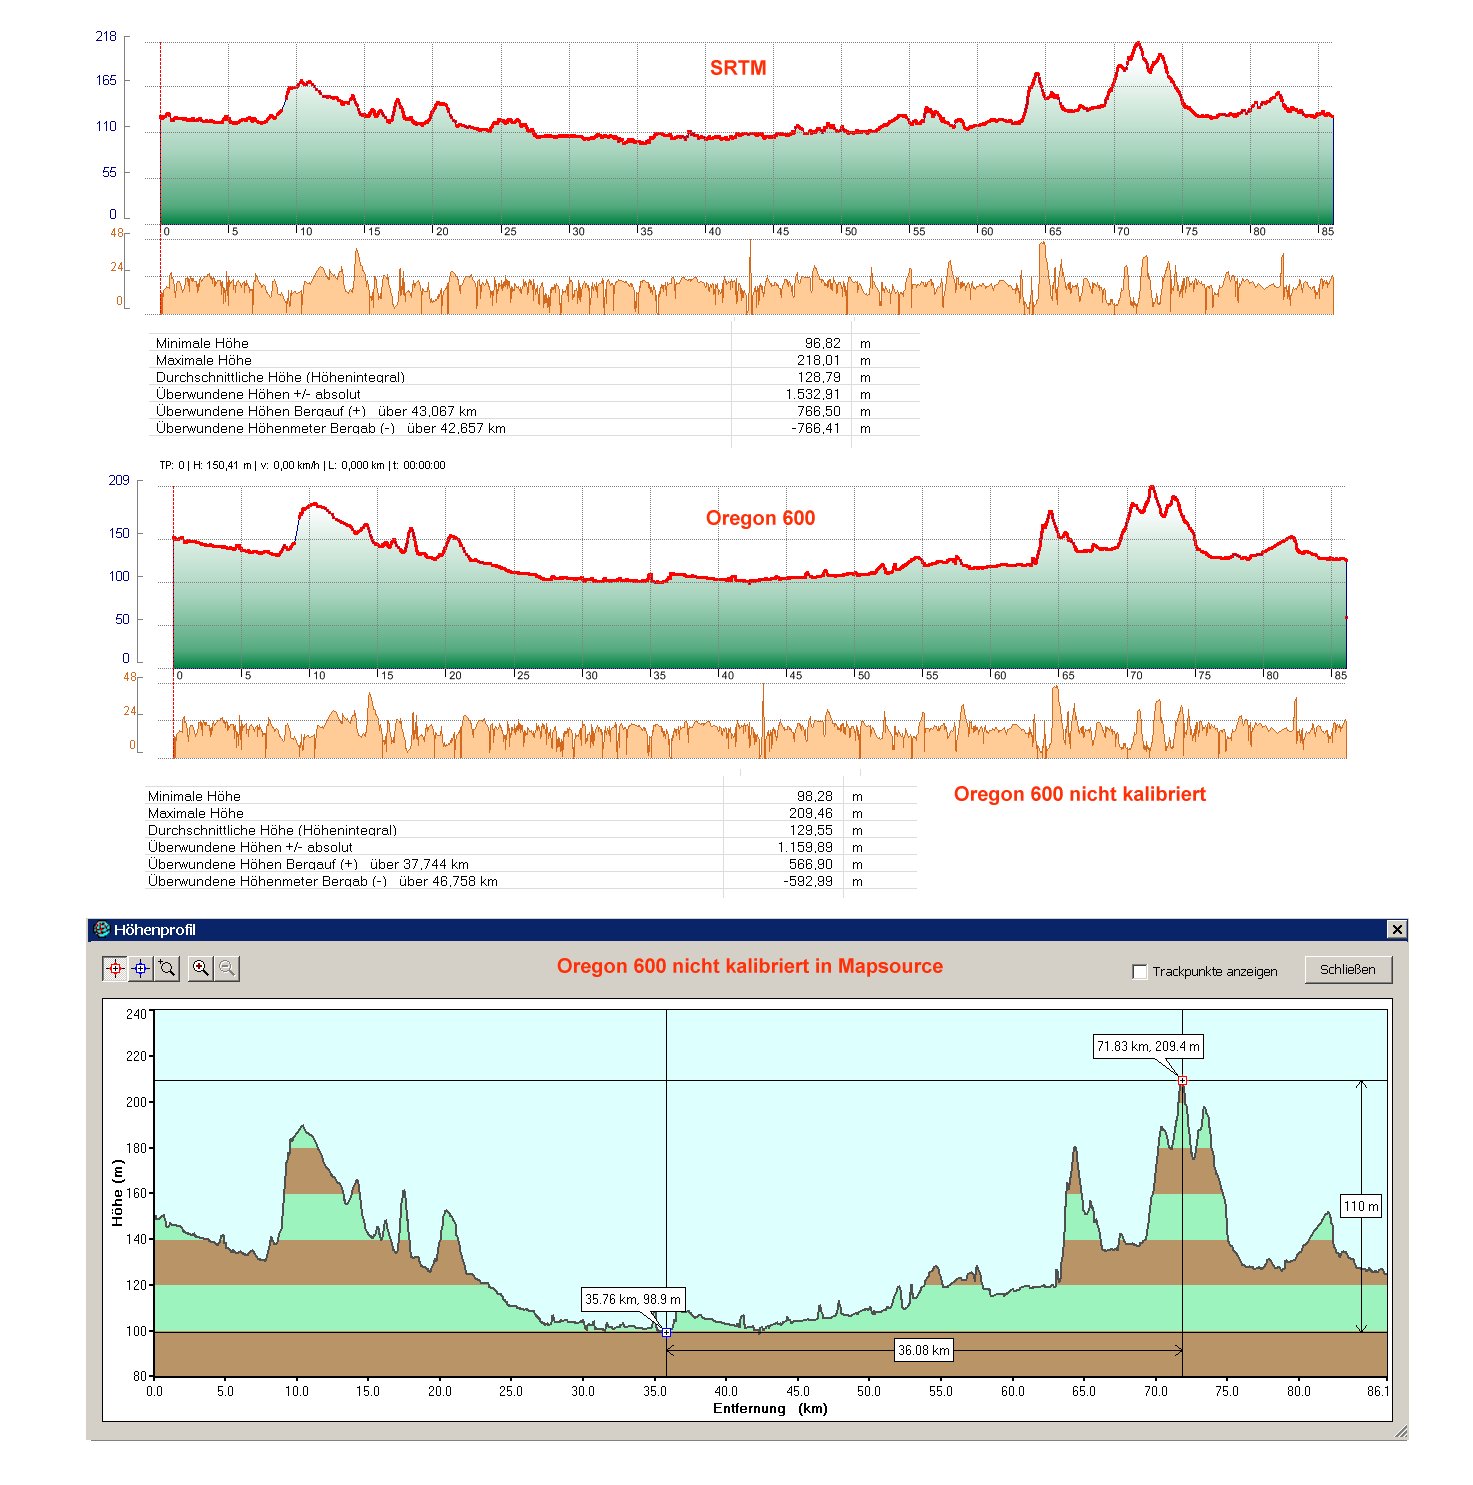1473x1485 pixels.
Task: Click the zoom in magnifier icon
Action: [x=201, y=968]
